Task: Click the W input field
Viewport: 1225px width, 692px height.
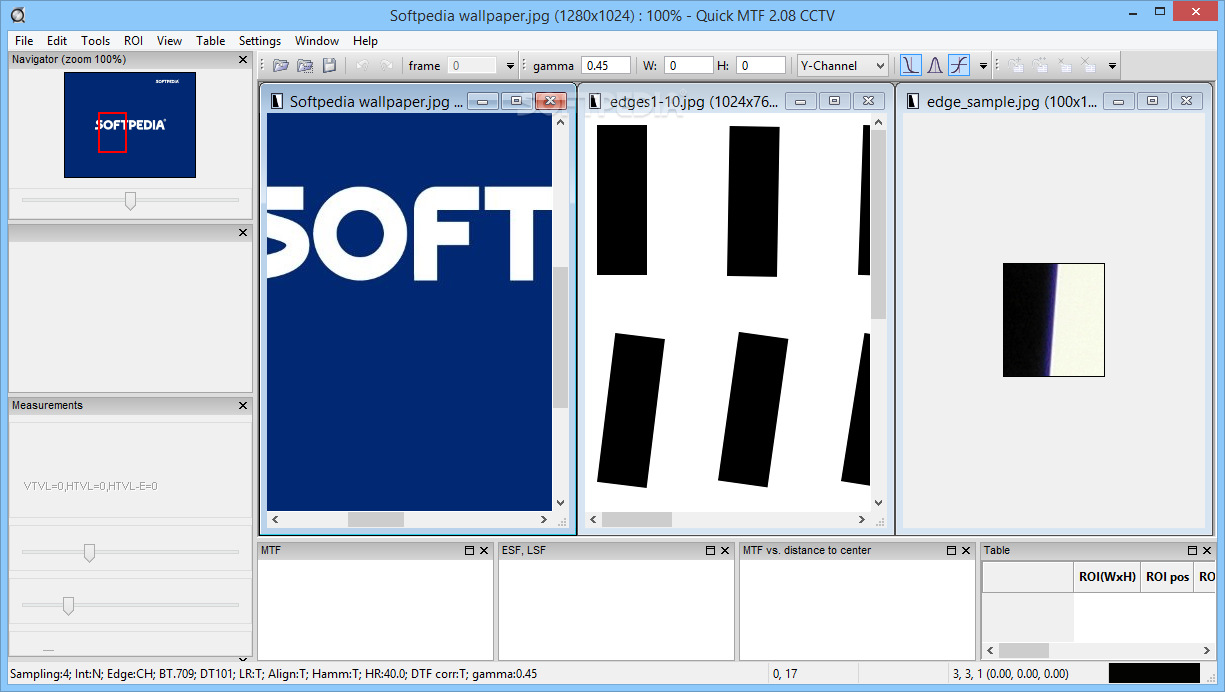Action: pos(689,65)
